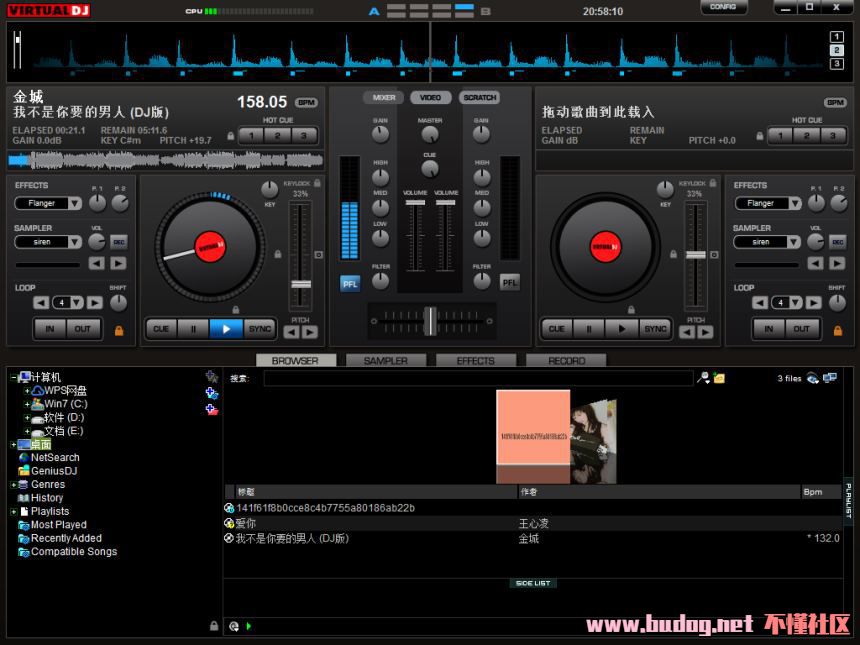Click the left deck BPM tap button
The image size is (860, 645).
pos(306,103)
